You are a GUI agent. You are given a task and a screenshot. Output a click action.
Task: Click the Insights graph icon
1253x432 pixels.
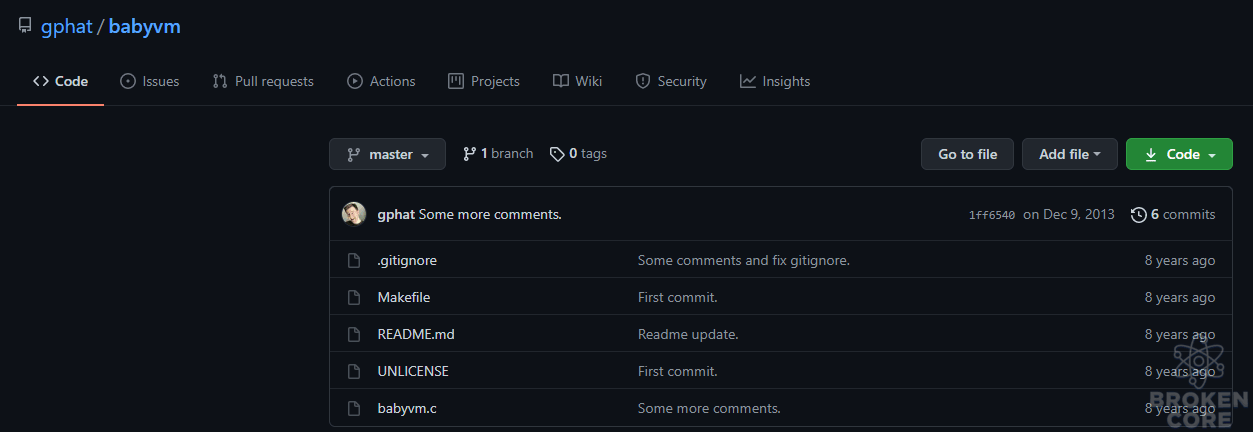point(748,81)
